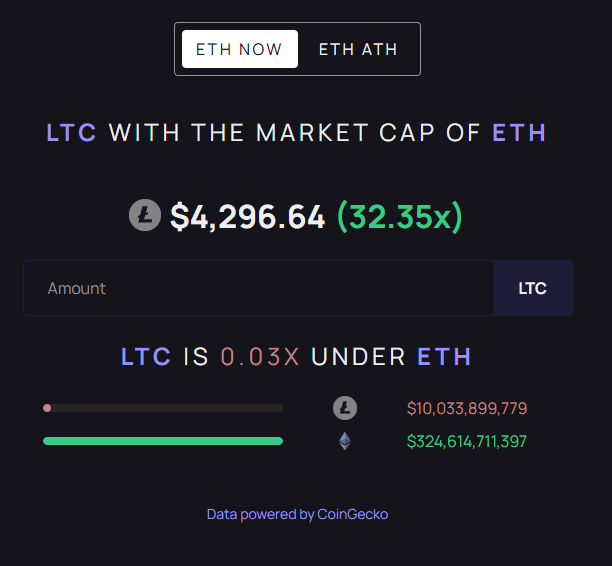Click the ETH market cap value $324,614,711,397
Viewport: 612px width, 566px height.
tap(467, 441)
